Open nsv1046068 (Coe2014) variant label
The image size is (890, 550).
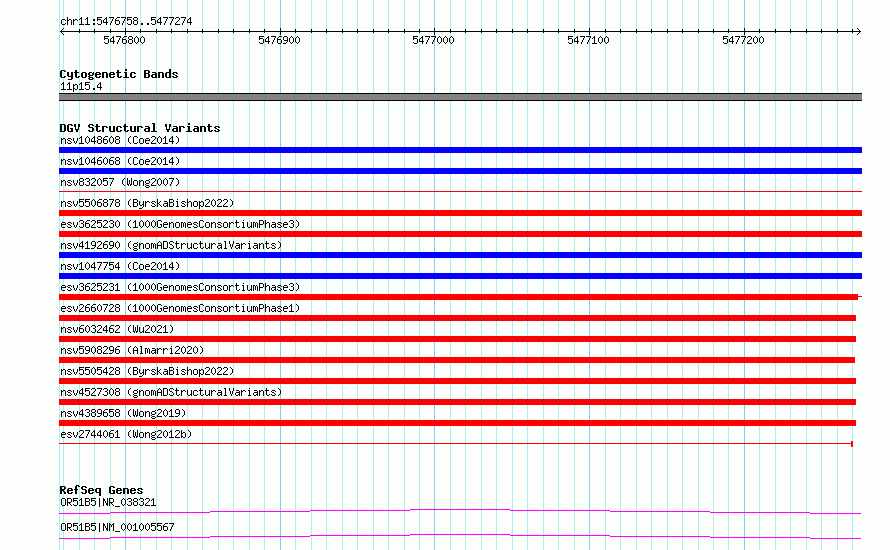pos(120,161)
